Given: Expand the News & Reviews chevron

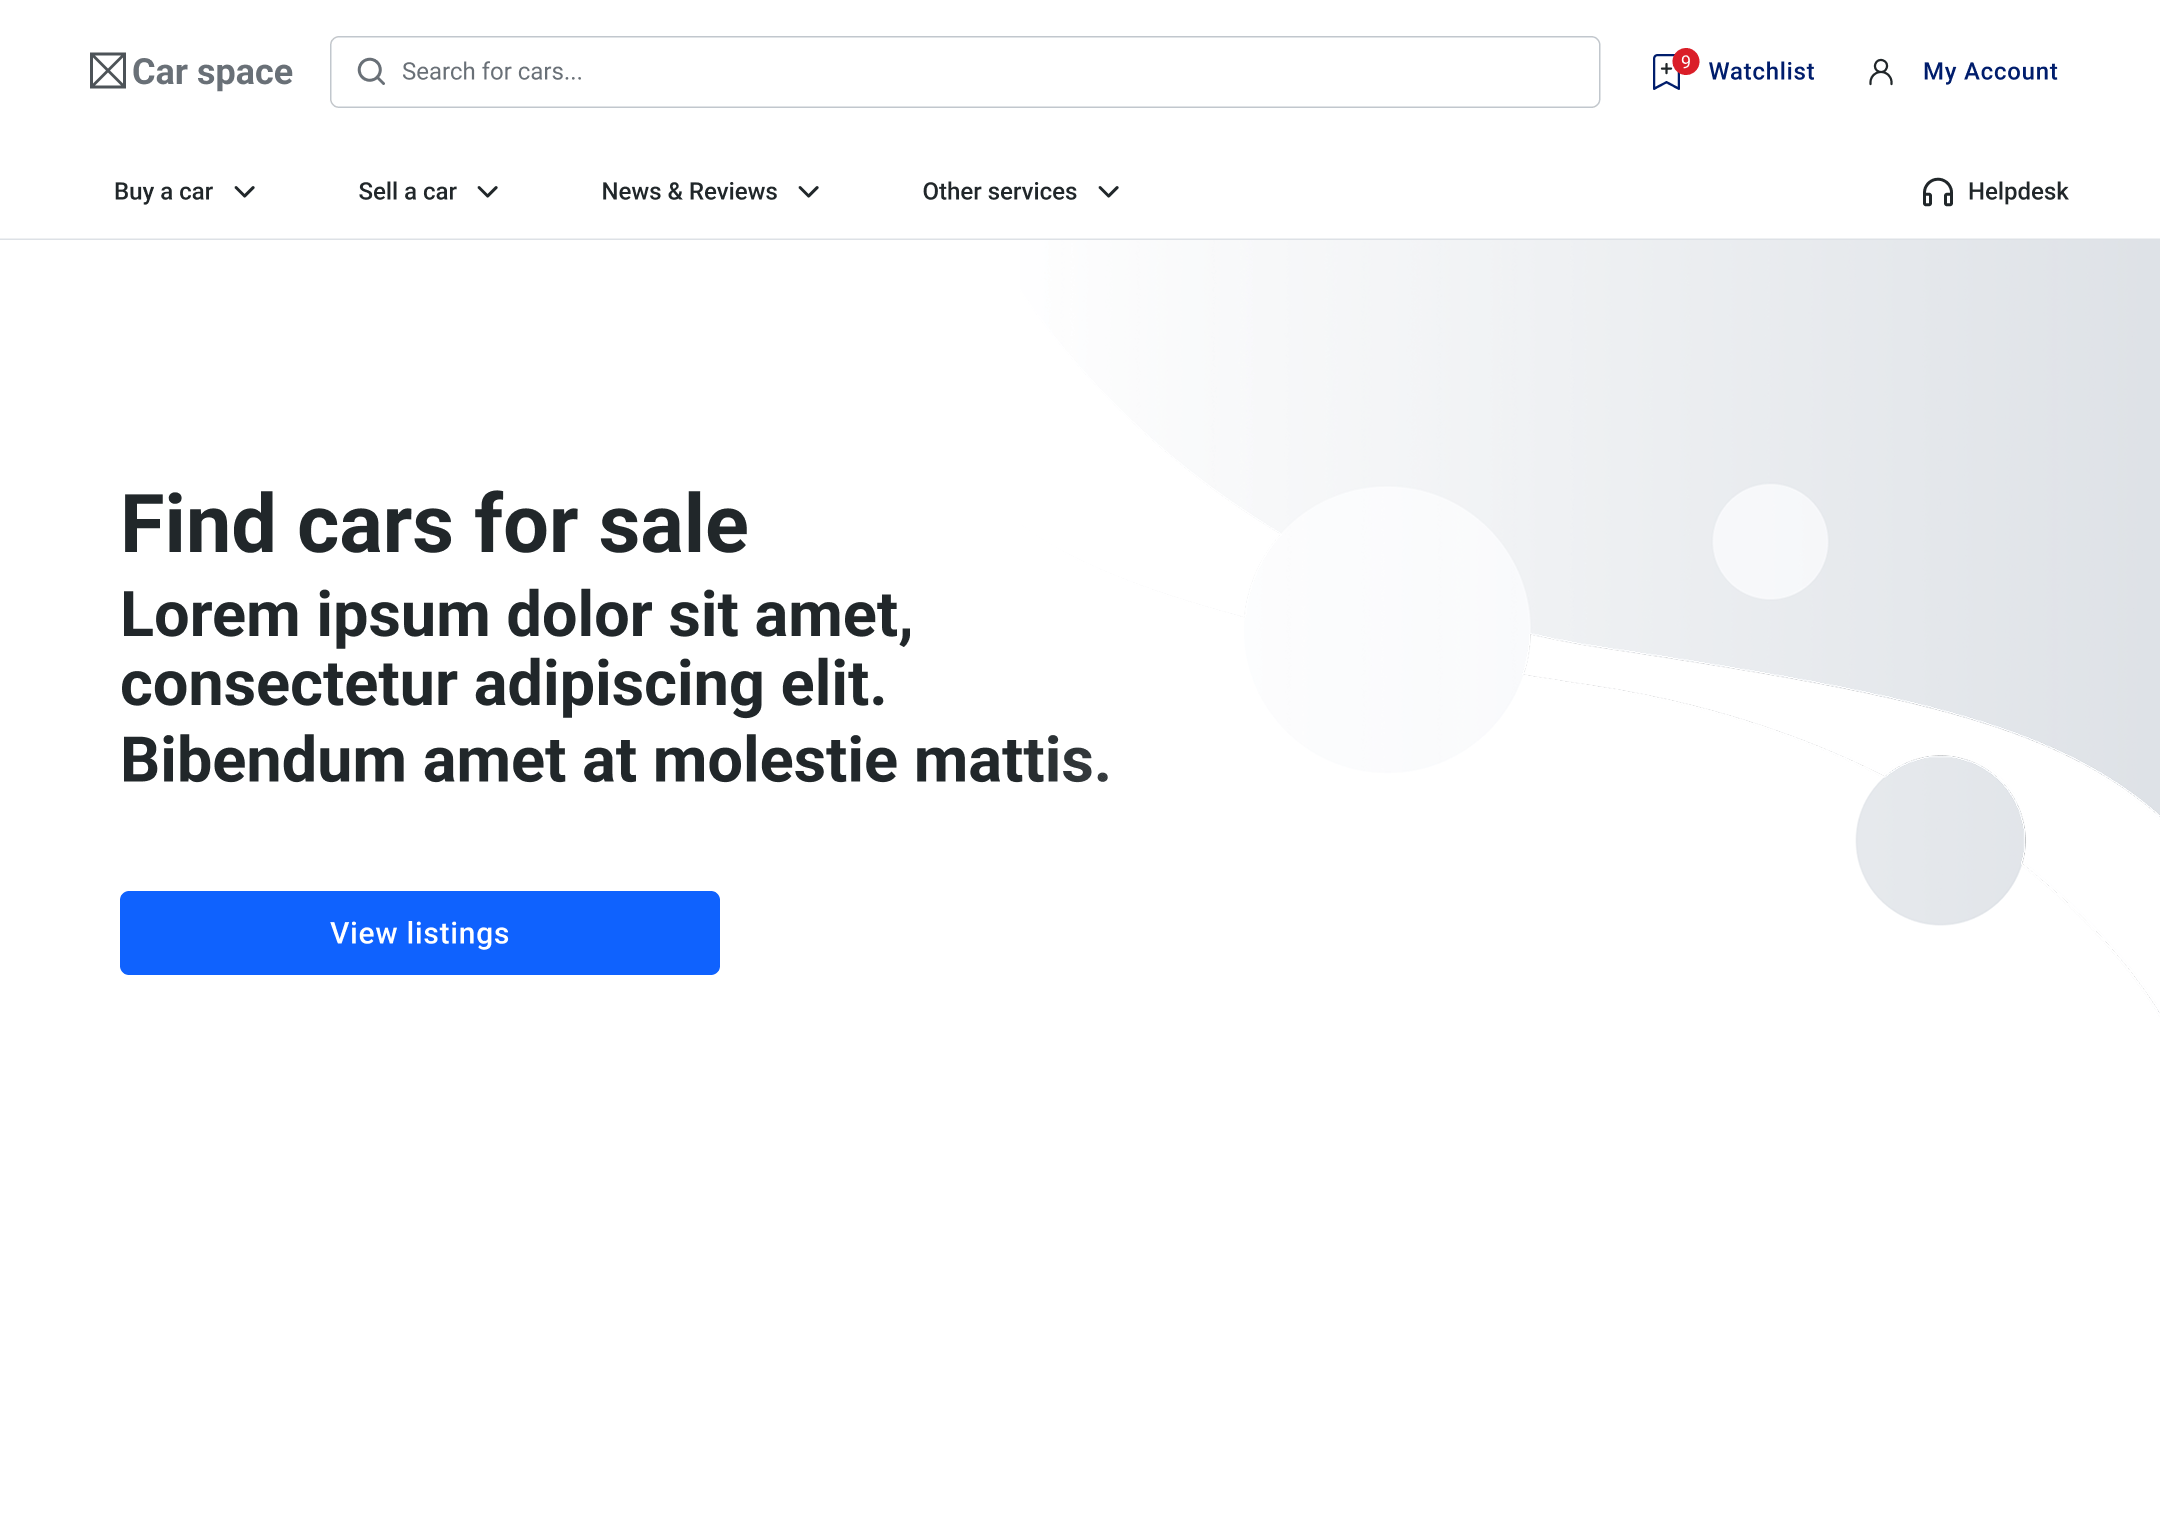Looking at the screenshot, I should click(x=809, y=192).
